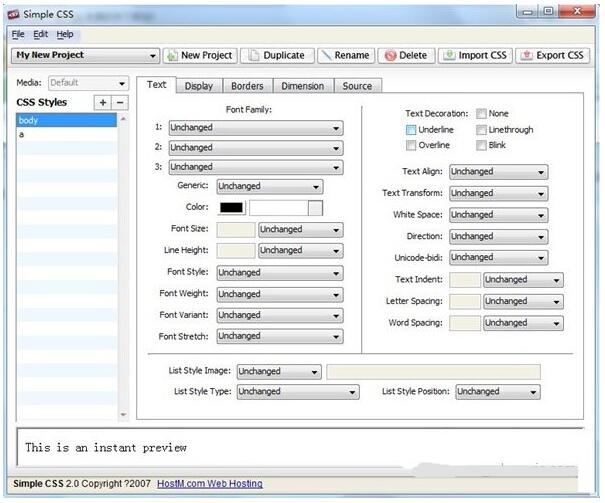Open the Font Size unit dropdown
This screenshot has width=605, height=503.
click(301, 230)
